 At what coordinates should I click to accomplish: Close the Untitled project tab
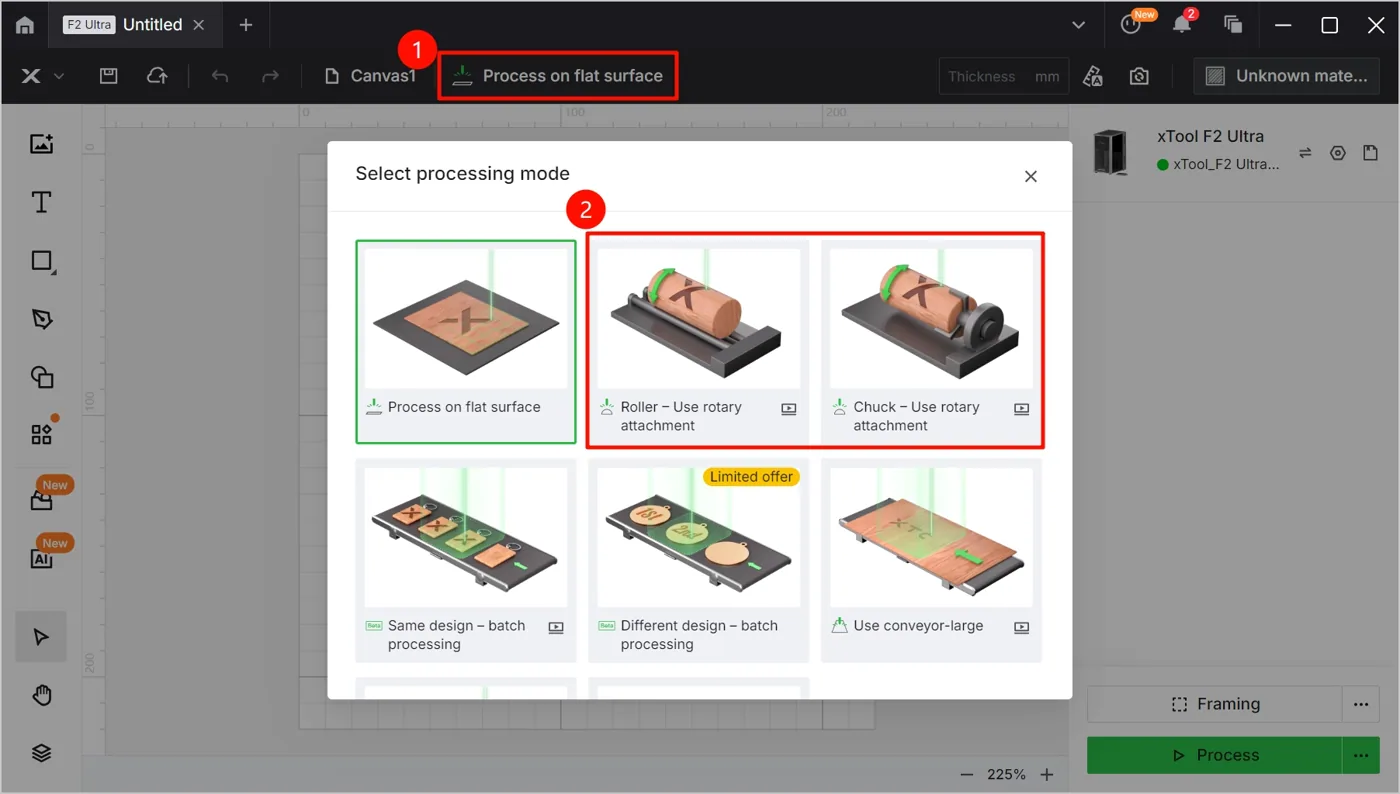tap(198, 25)
